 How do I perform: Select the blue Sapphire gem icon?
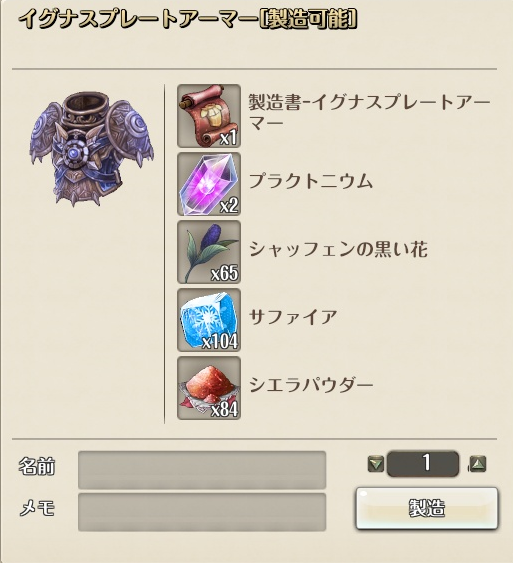pos(209,320)
